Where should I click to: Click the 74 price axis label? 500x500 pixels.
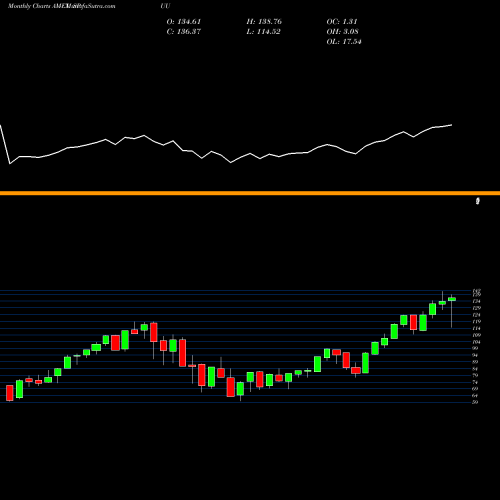click(x=475, y=382)
